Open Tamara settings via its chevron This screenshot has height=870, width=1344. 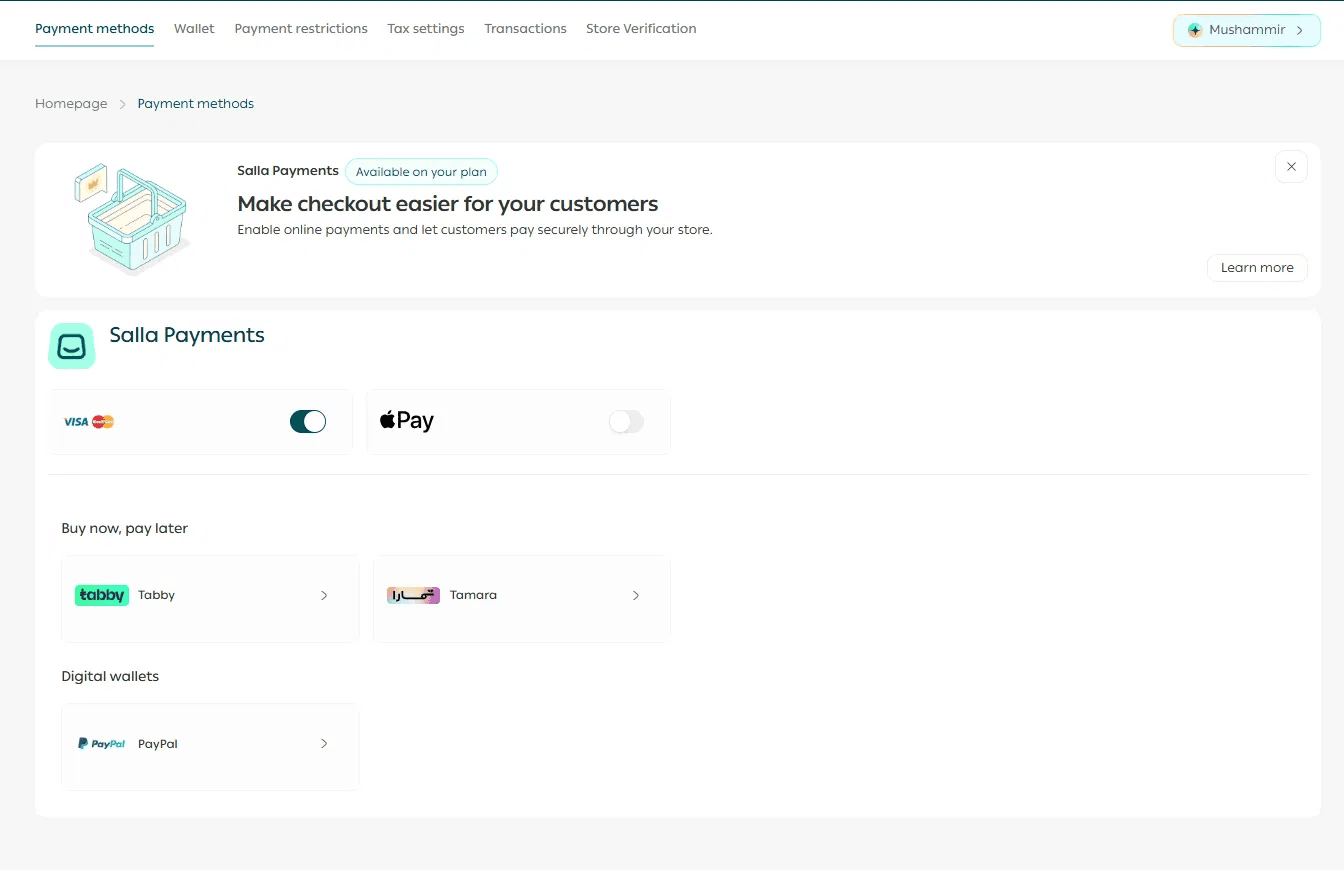[636, 596]
